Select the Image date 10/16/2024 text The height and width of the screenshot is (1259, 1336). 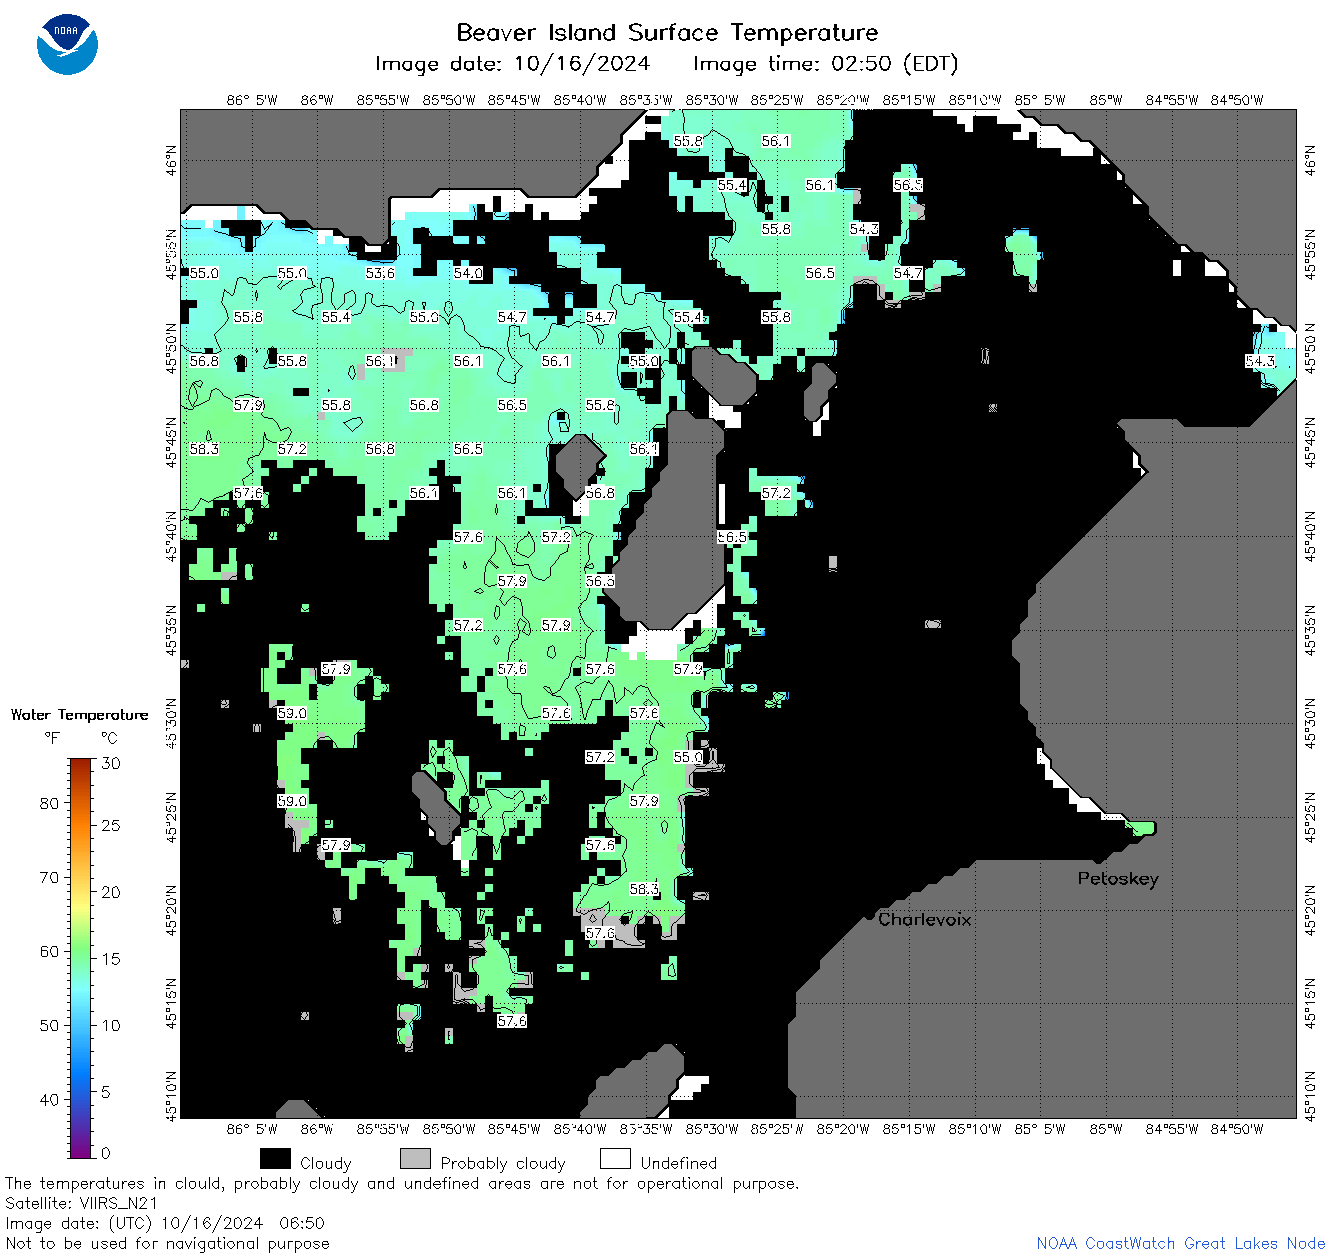pos(512,64)
